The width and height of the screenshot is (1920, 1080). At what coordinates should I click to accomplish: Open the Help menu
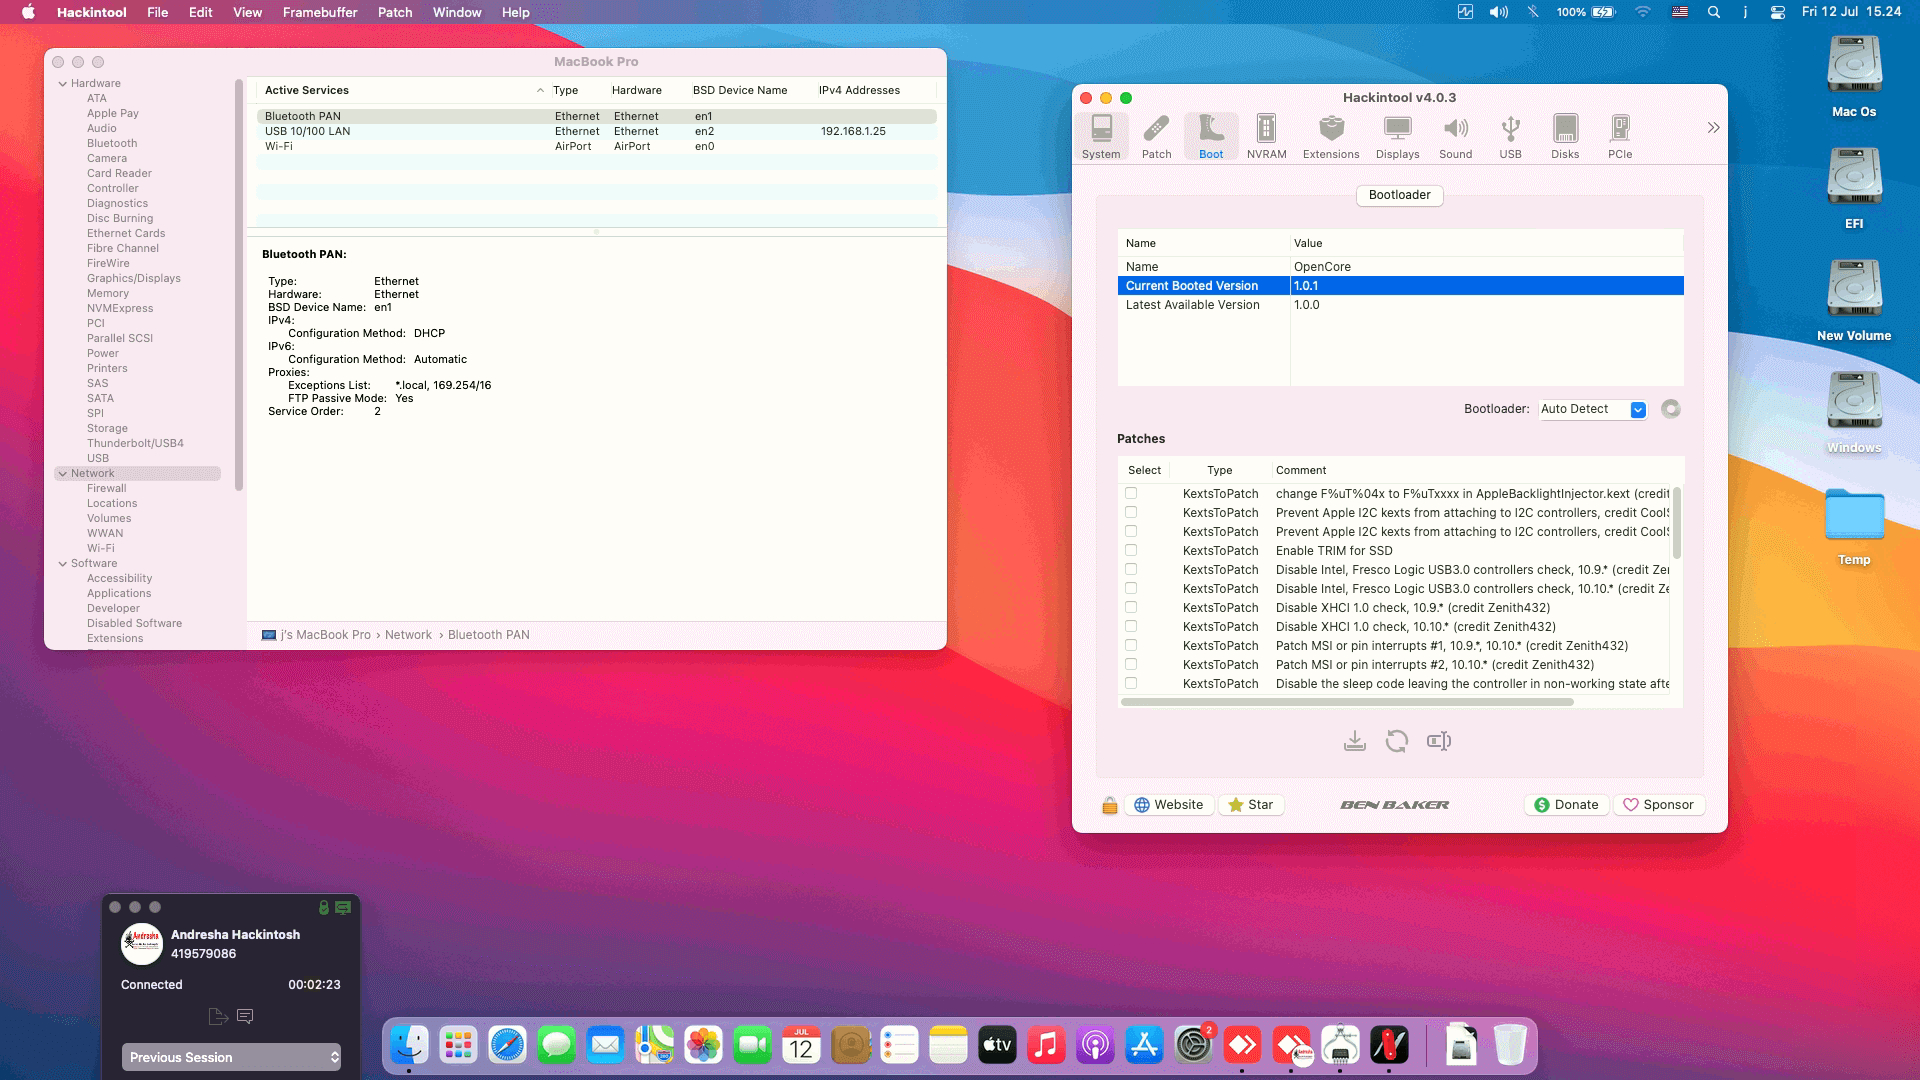pos(515,12)
